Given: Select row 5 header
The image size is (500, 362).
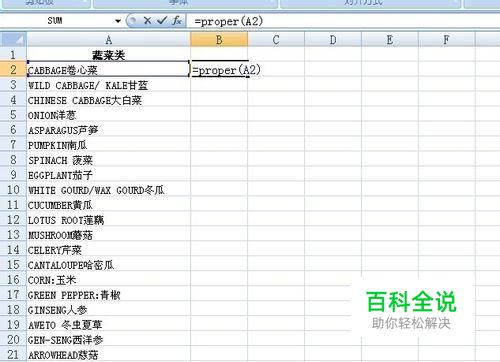Looking at the screenshot, I should tap(13, 115).
